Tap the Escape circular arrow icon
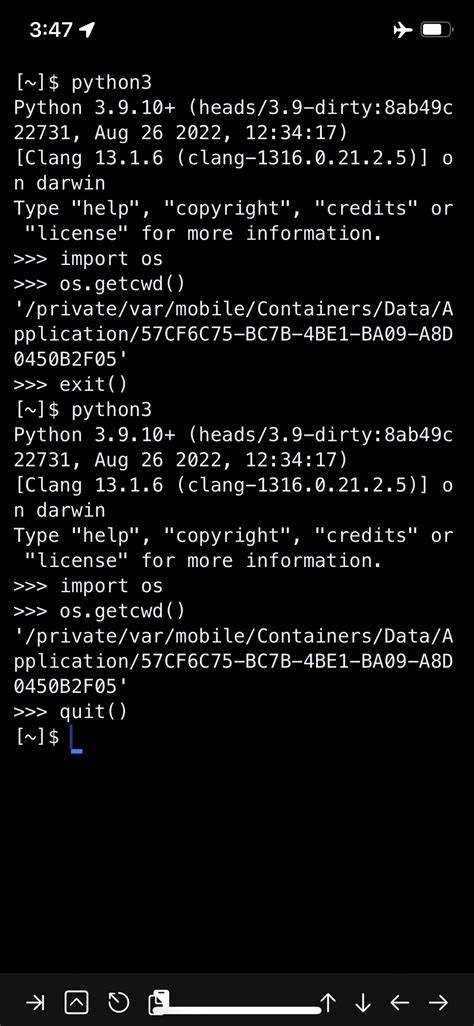 [x=118, y=1002]
